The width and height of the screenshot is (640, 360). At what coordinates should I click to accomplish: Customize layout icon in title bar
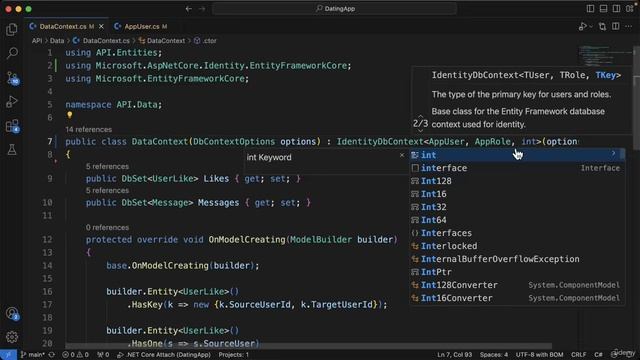click(x=630, y=9)
